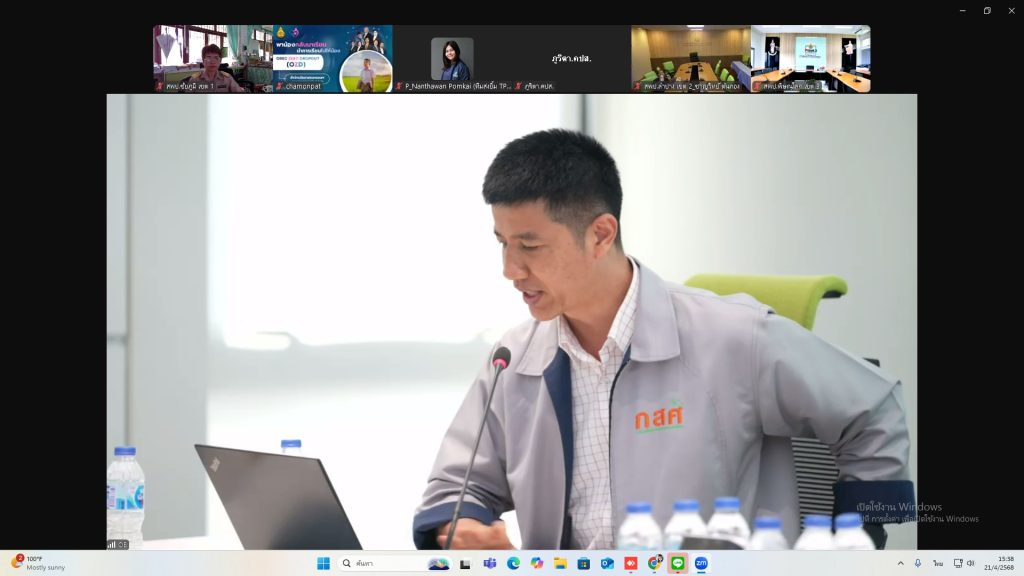
Task: Open the Windows Start menu
Action: (323, 564)
